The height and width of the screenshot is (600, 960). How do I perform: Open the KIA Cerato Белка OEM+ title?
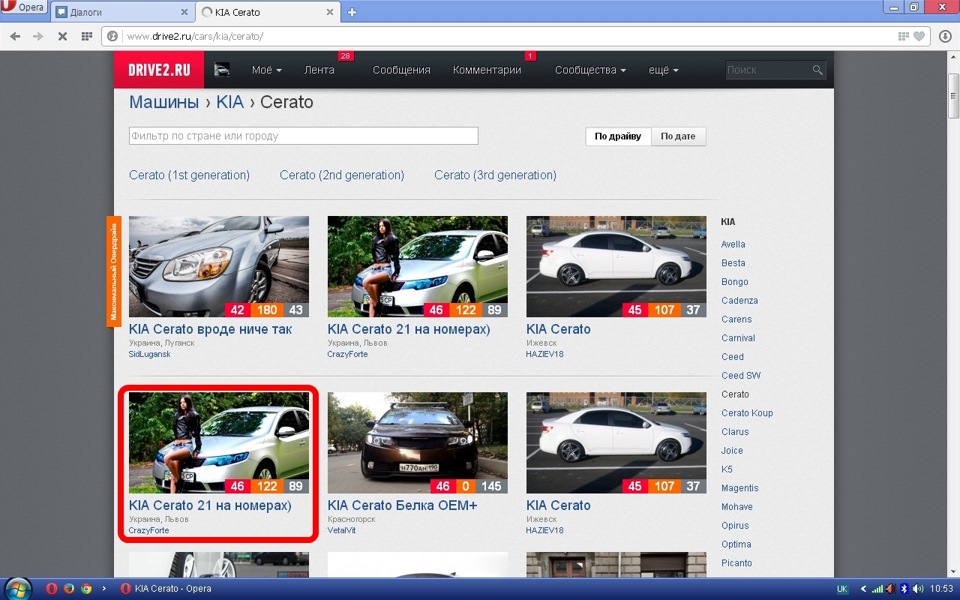pos(402,506)
